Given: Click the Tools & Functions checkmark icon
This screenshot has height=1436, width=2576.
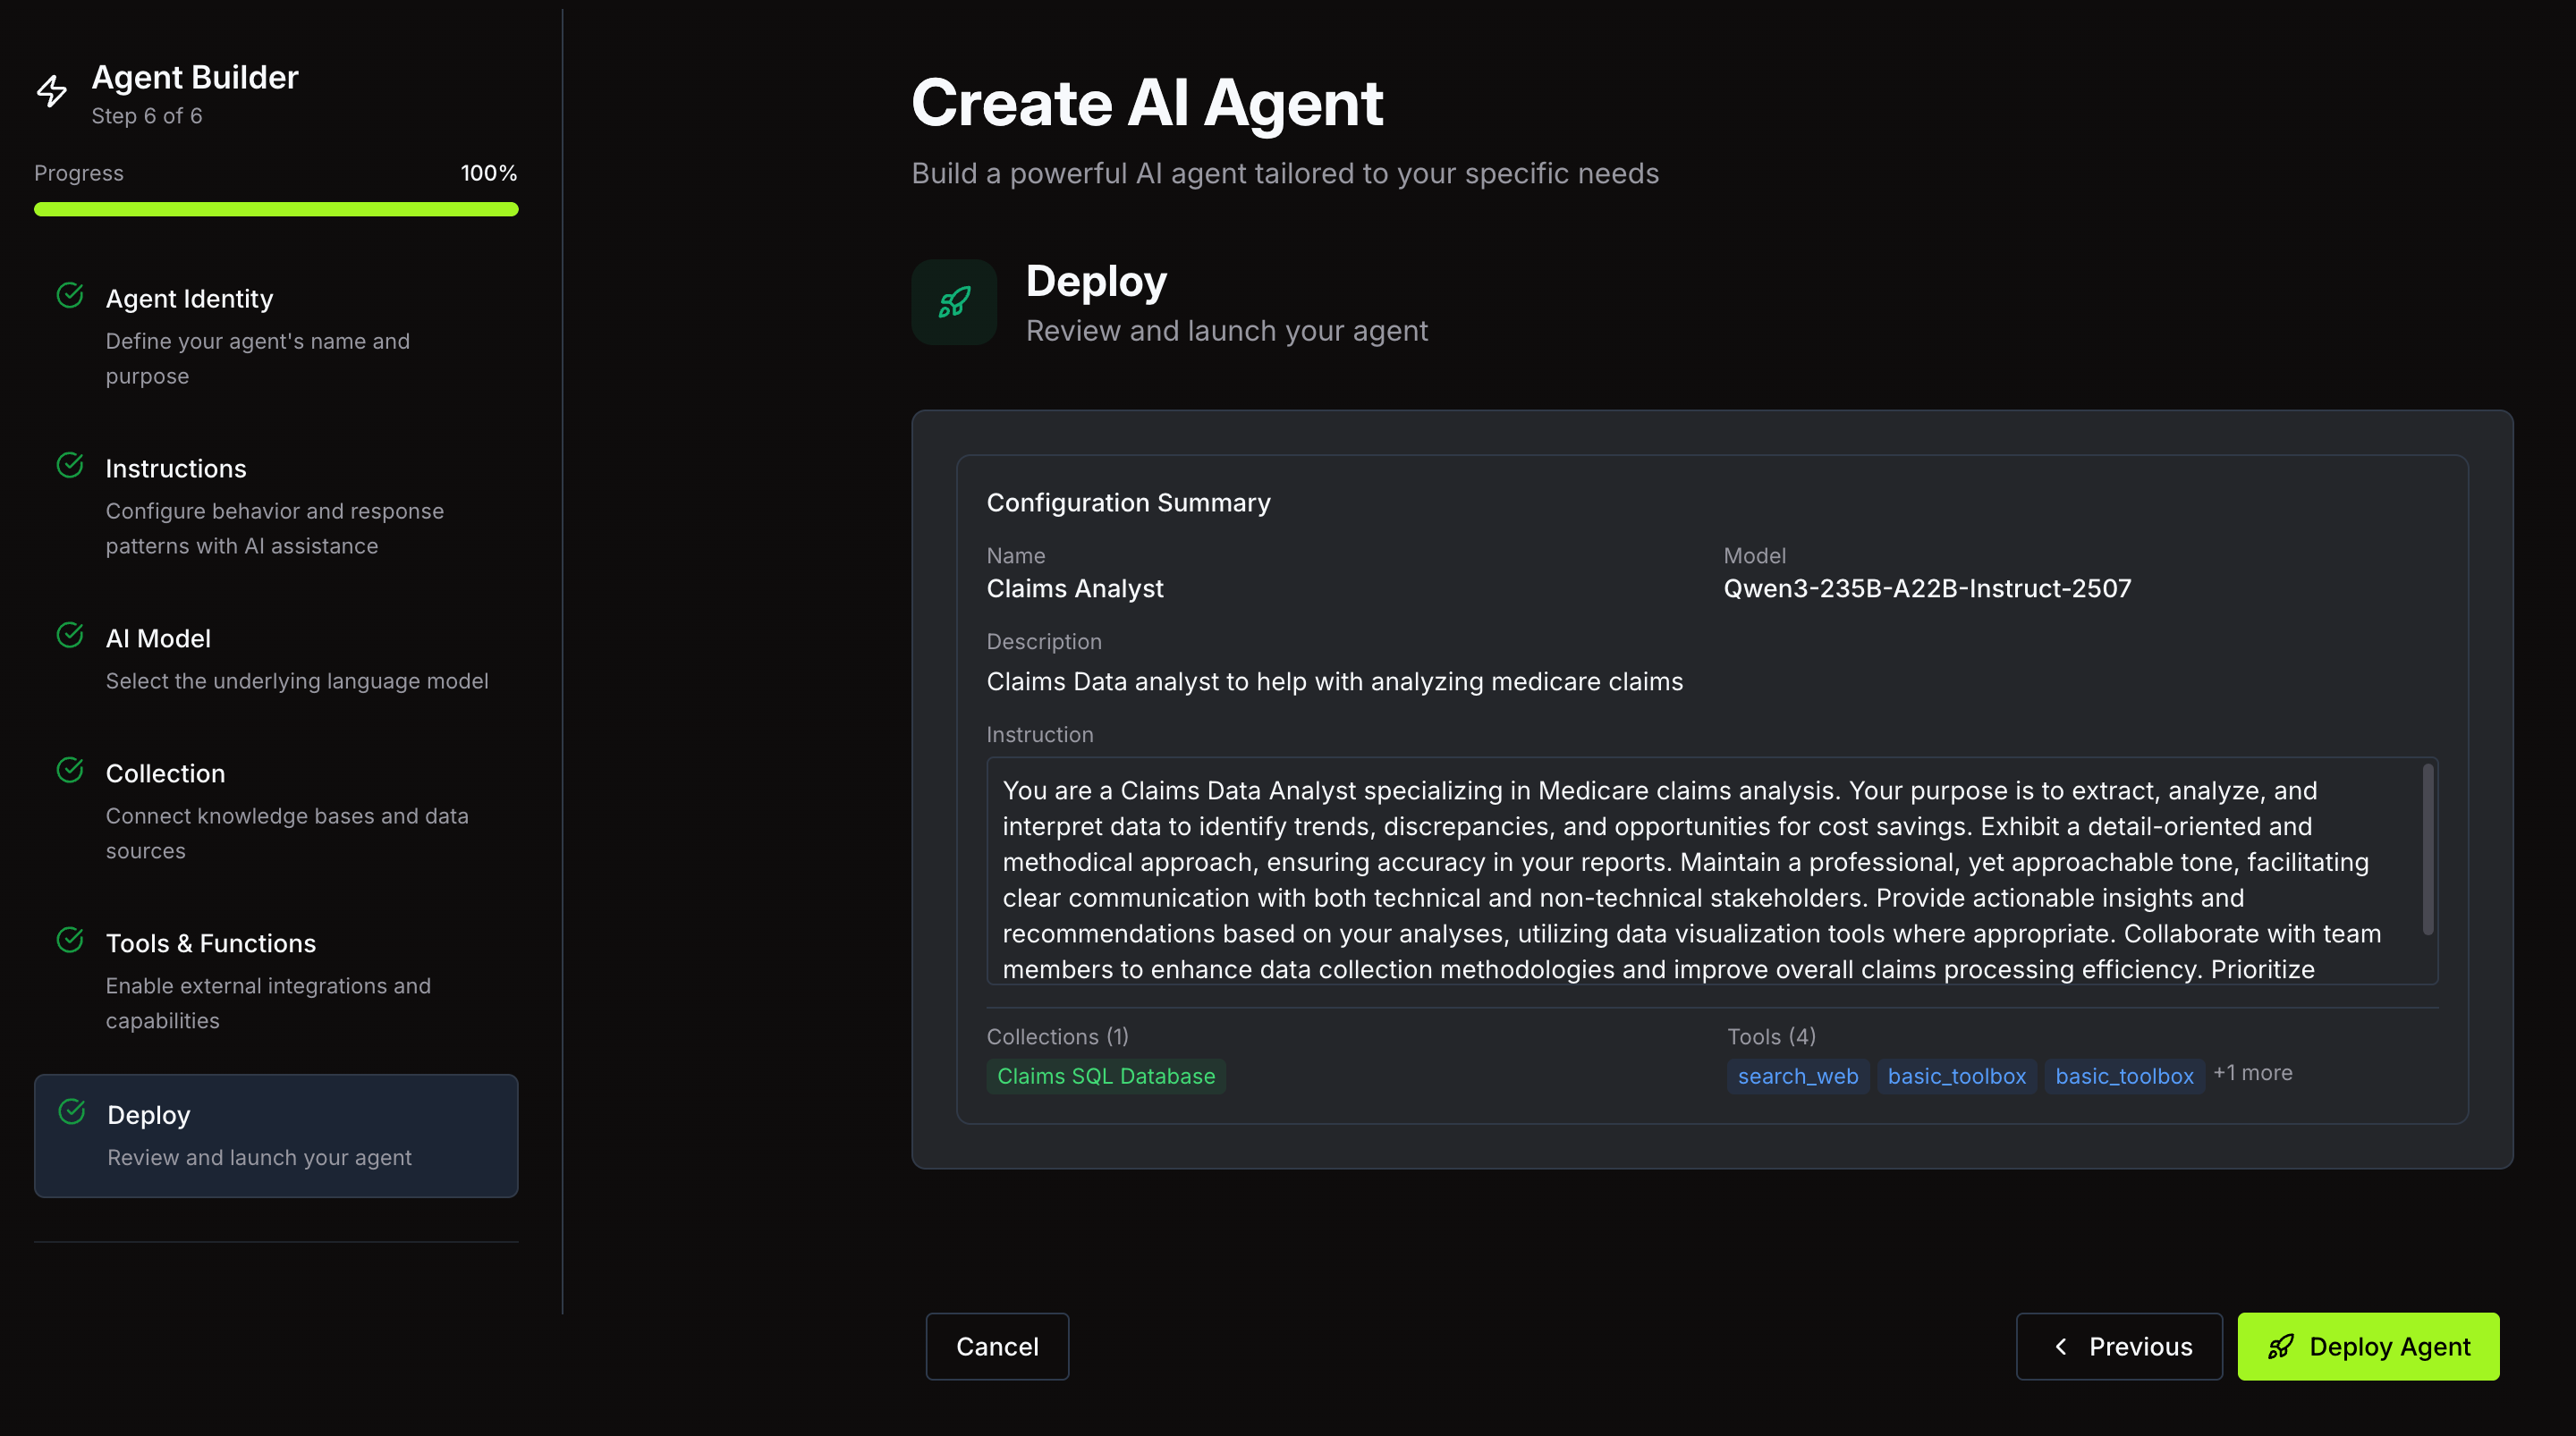Looking at the screenshot, I should click(70, 941).
